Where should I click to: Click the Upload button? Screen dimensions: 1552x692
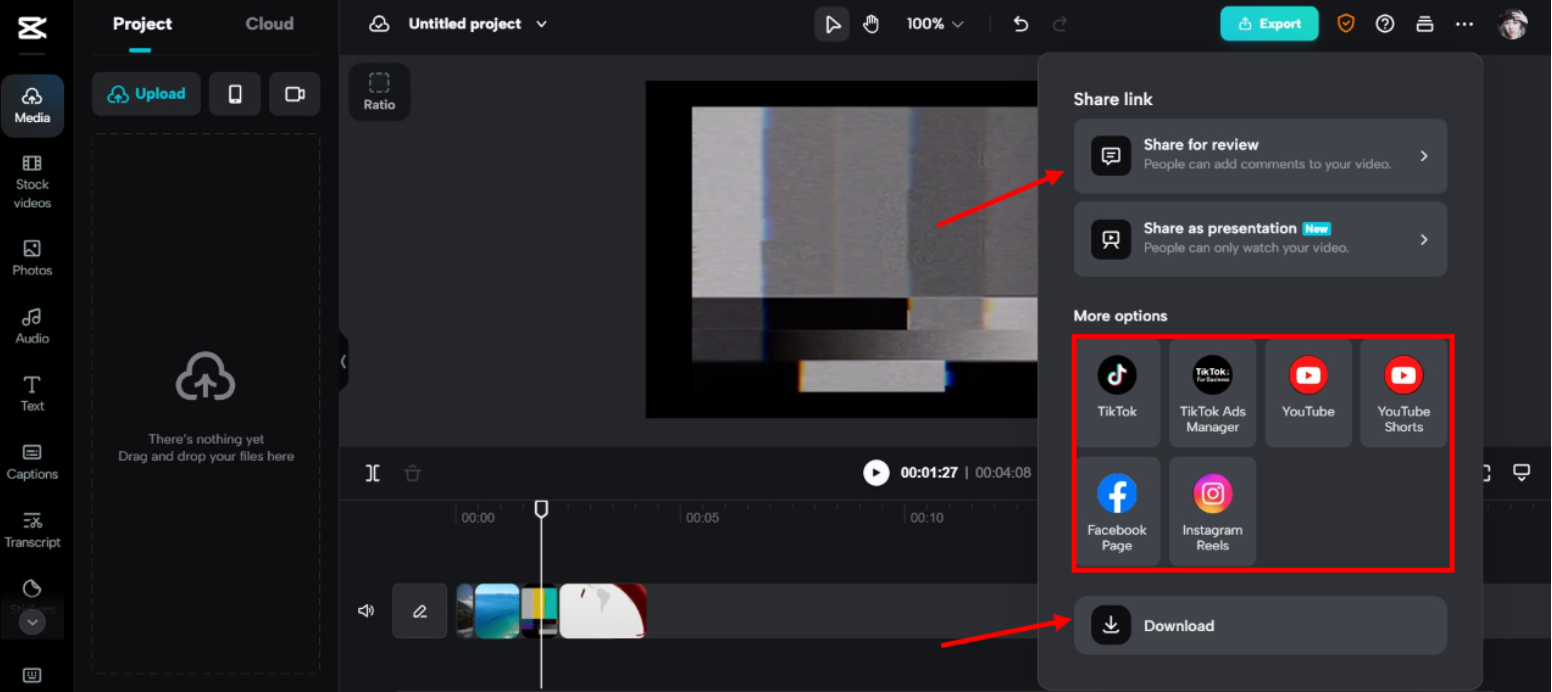click(x=146, y=94)
